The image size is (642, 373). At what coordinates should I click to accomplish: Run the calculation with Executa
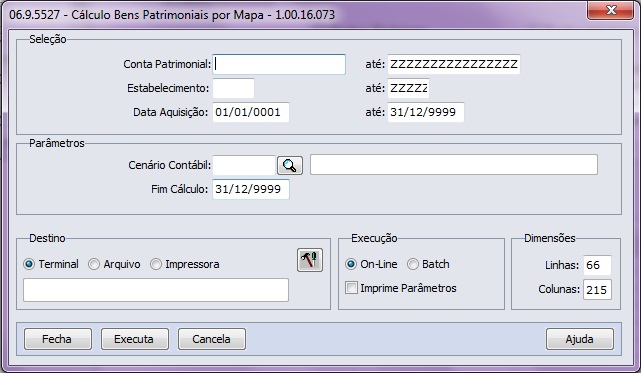pos(135,339)
